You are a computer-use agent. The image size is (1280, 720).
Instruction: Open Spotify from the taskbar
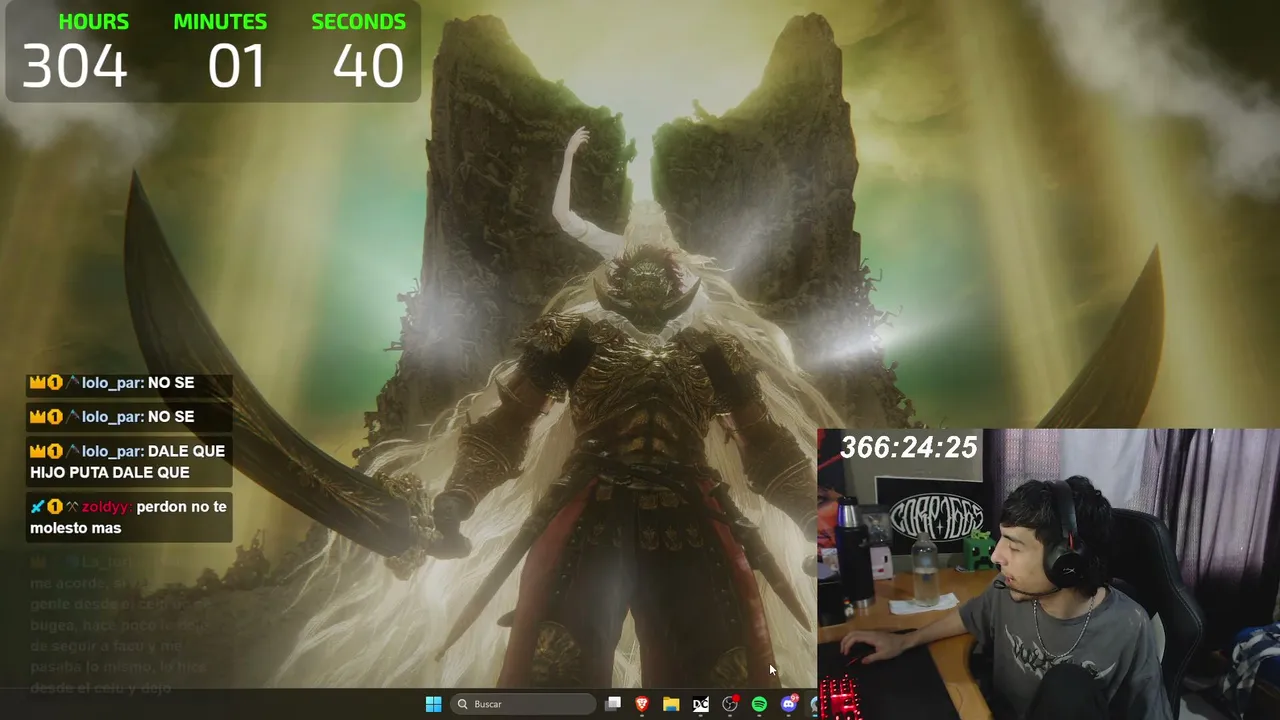(759, 704)
